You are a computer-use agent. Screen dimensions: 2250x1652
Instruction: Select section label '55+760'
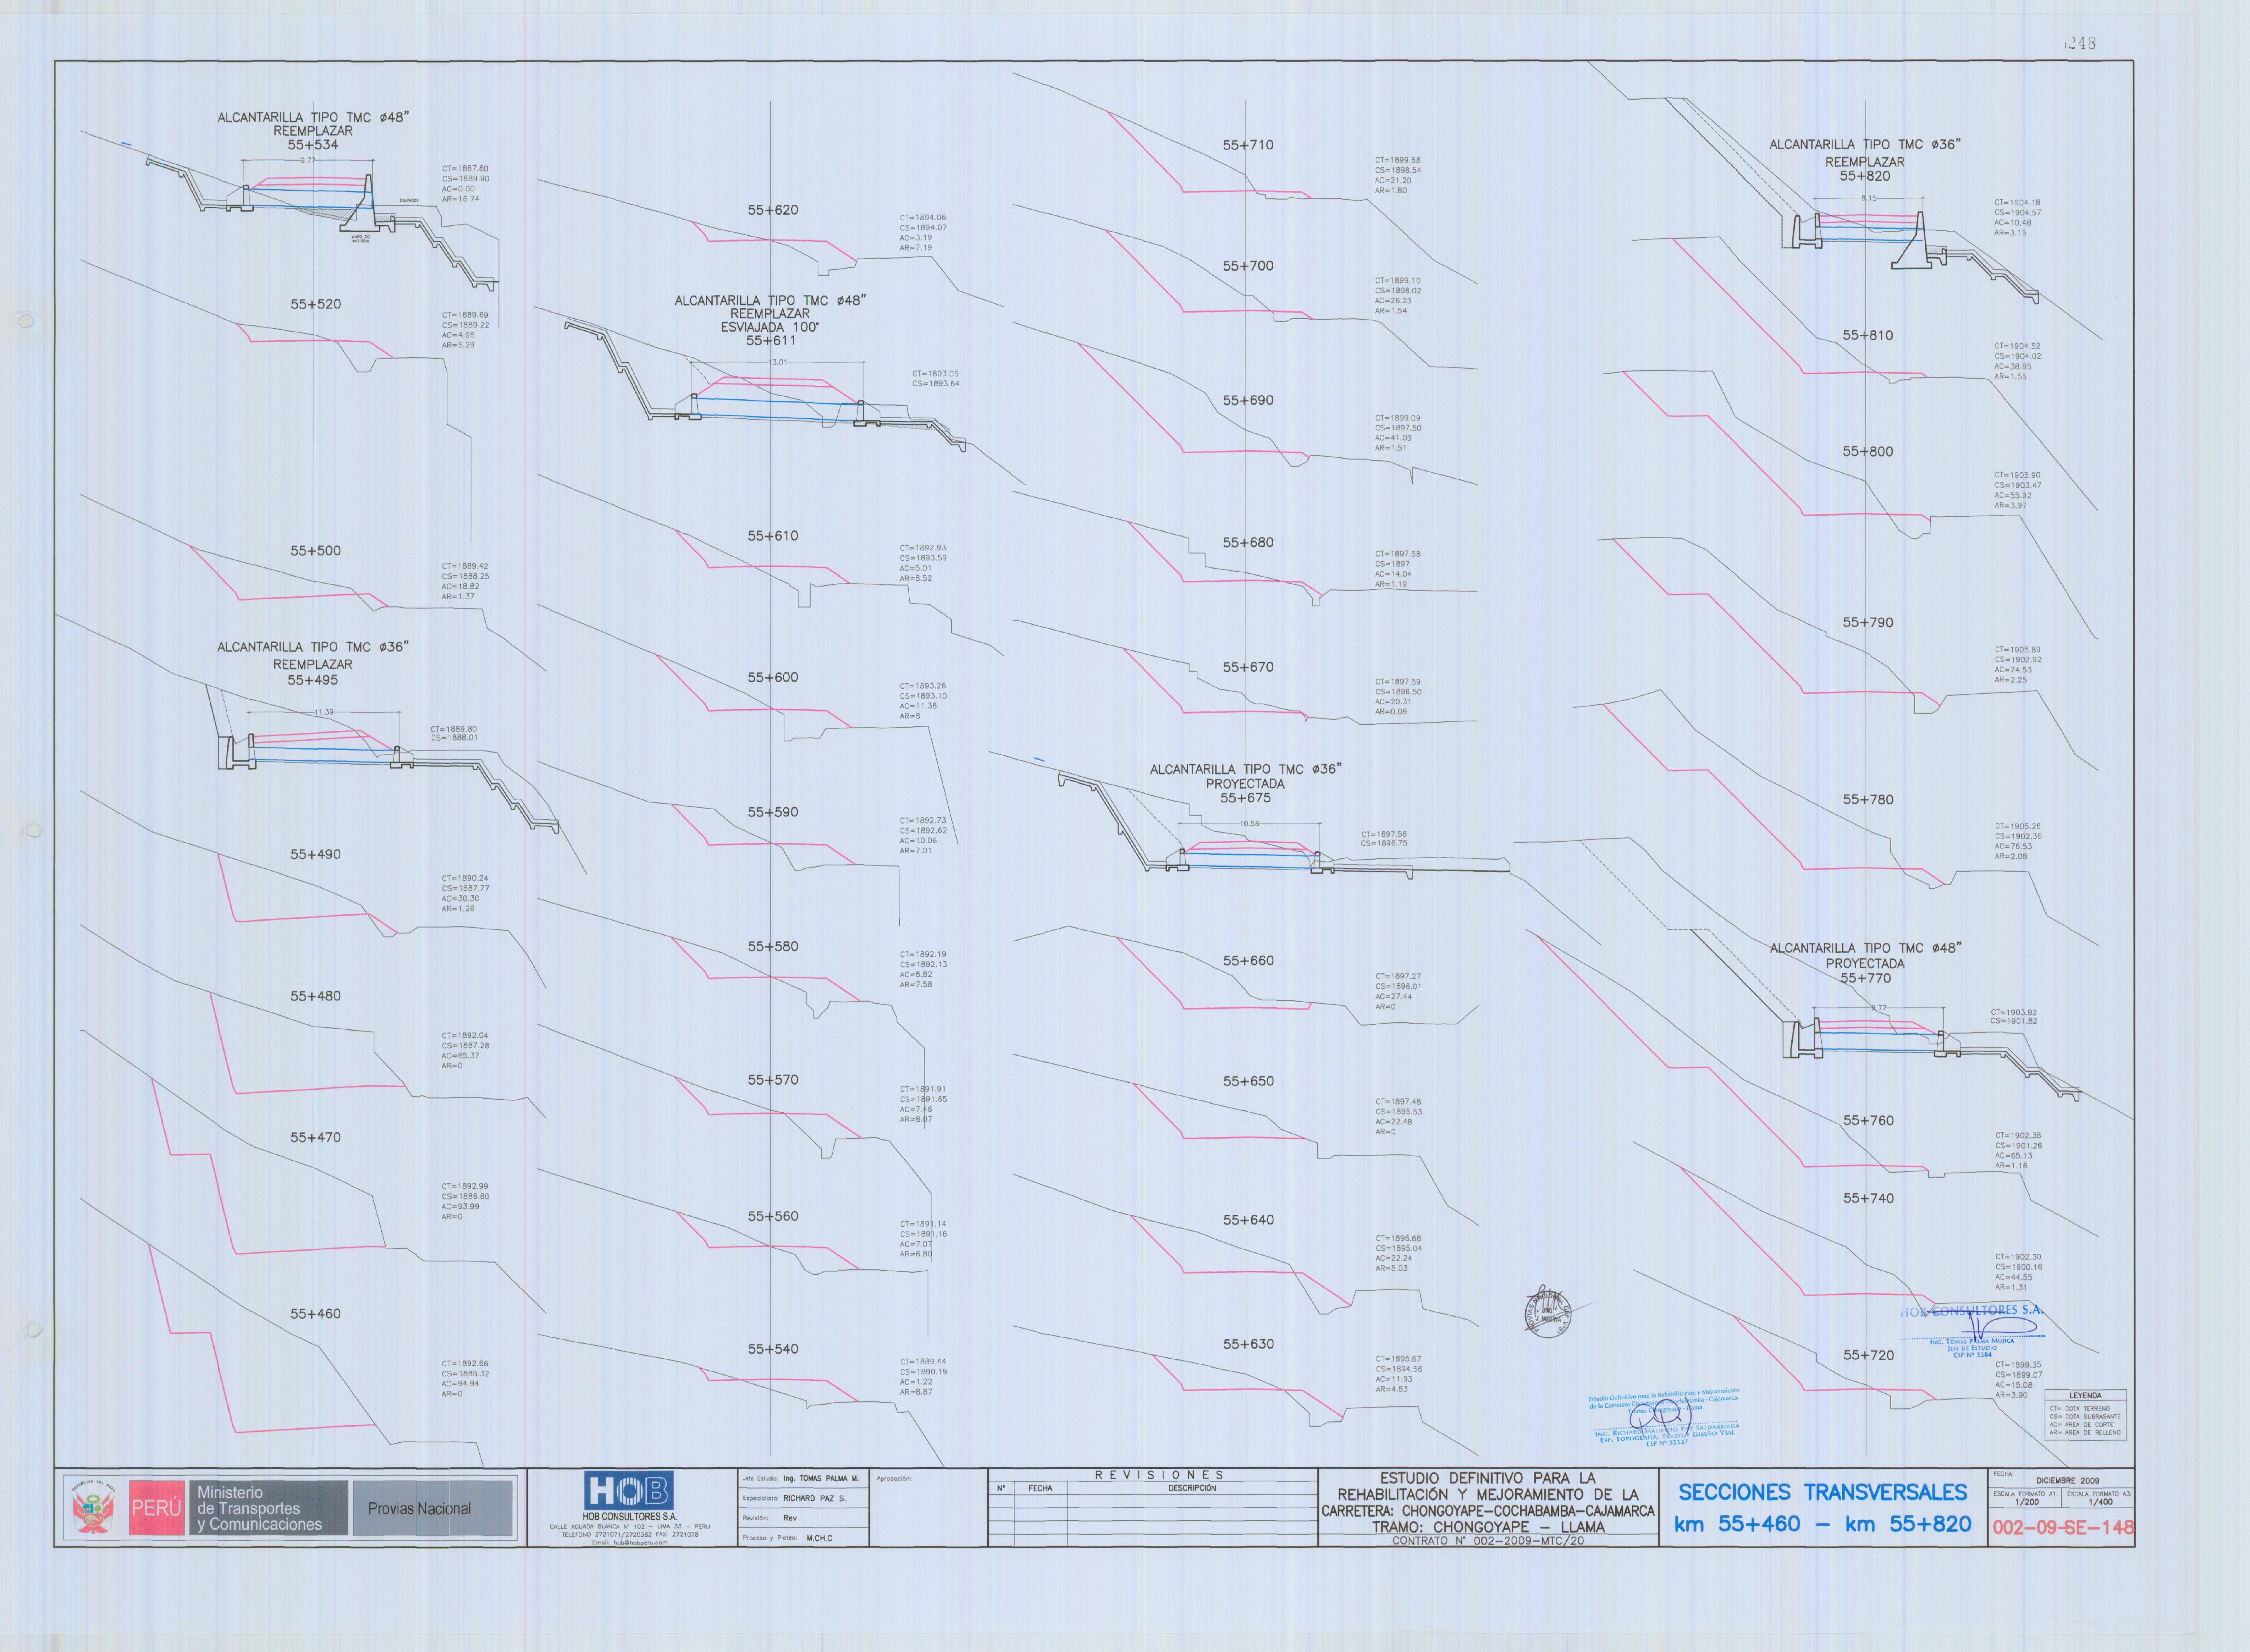click(x=1868, y=1120)
